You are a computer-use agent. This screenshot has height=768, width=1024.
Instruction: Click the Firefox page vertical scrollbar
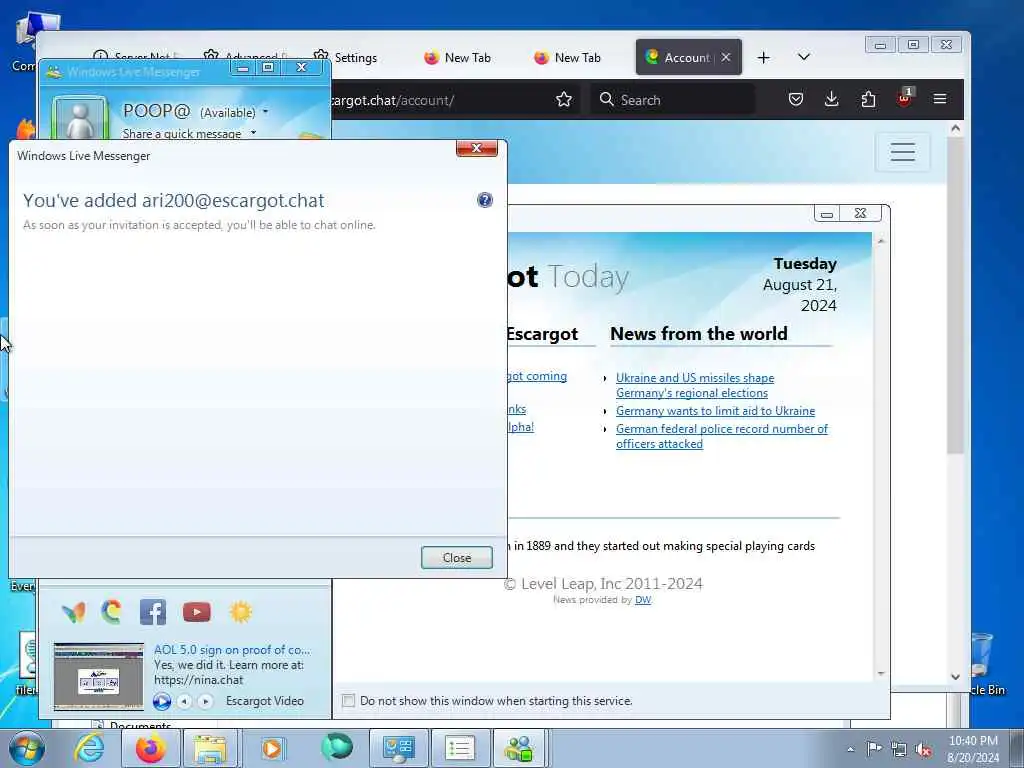pyautogui.click(x=955, y=294)
